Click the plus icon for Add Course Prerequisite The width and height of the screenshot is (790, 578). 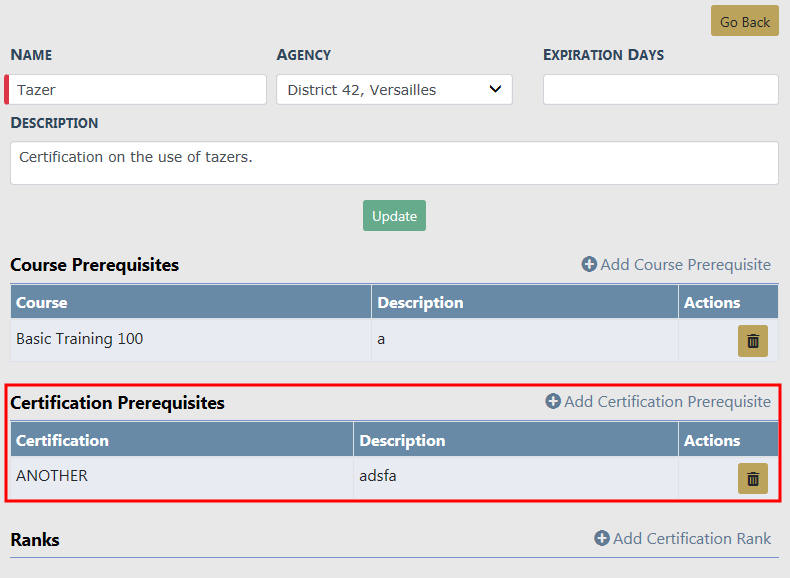tap(589, 265)
